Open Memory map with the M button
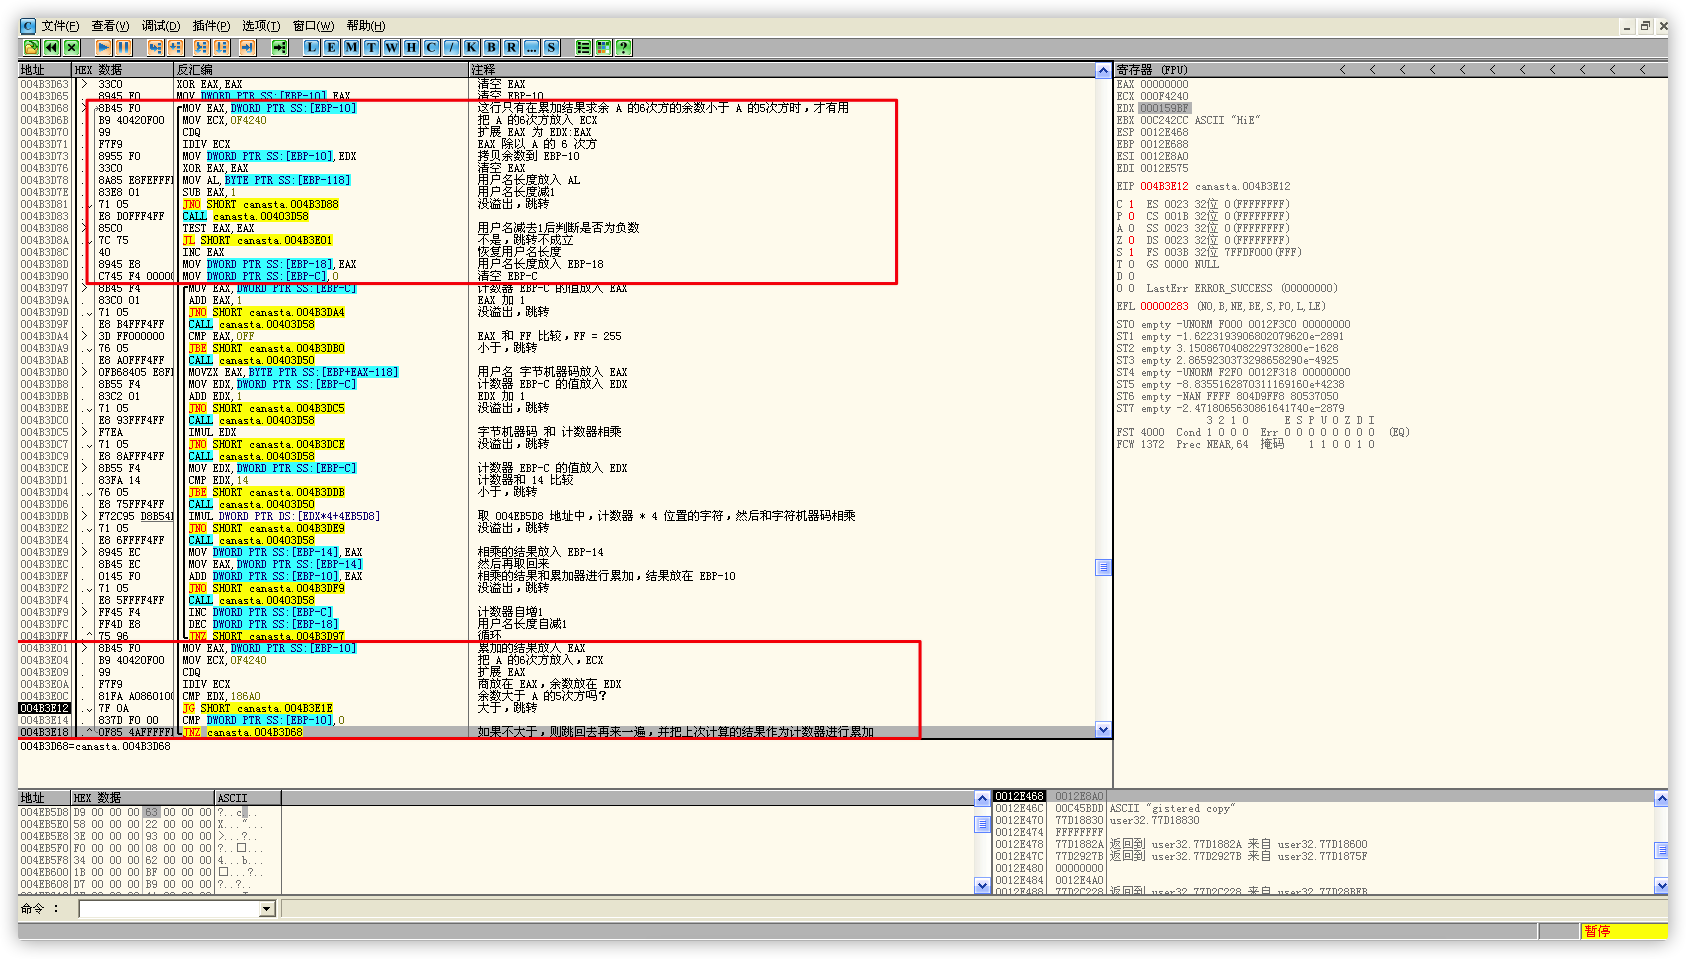Image resolution: width=1686 pixels, height=959 pixels. point(352,47)
